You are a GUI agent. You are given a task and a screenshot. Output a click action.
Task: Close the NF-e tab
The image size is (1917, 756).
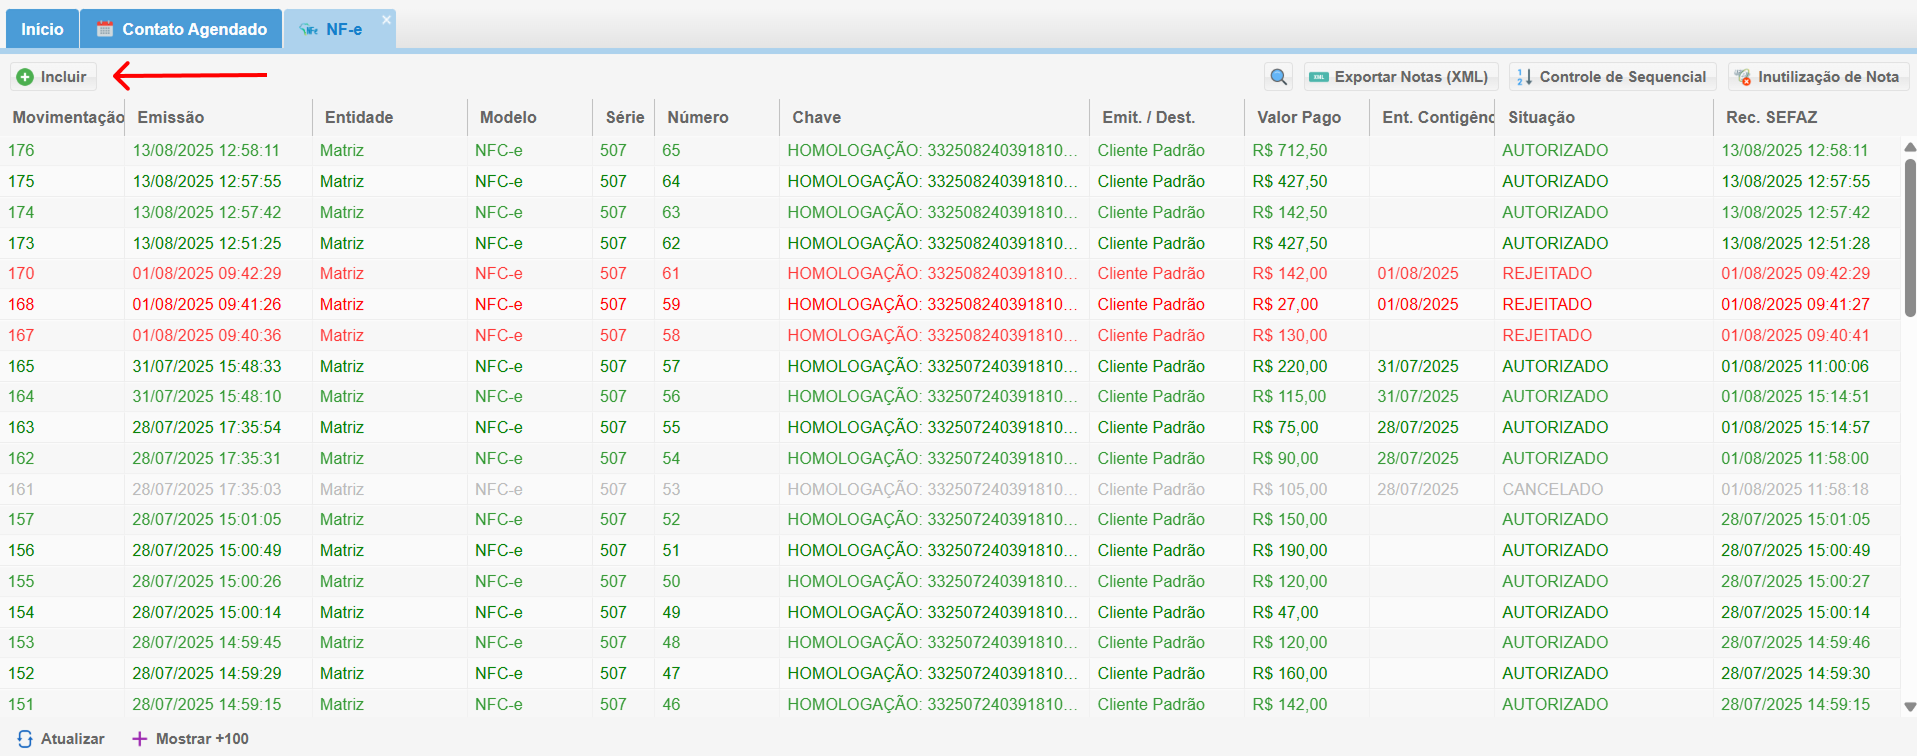pyautogui.click(x=387, y=20)
